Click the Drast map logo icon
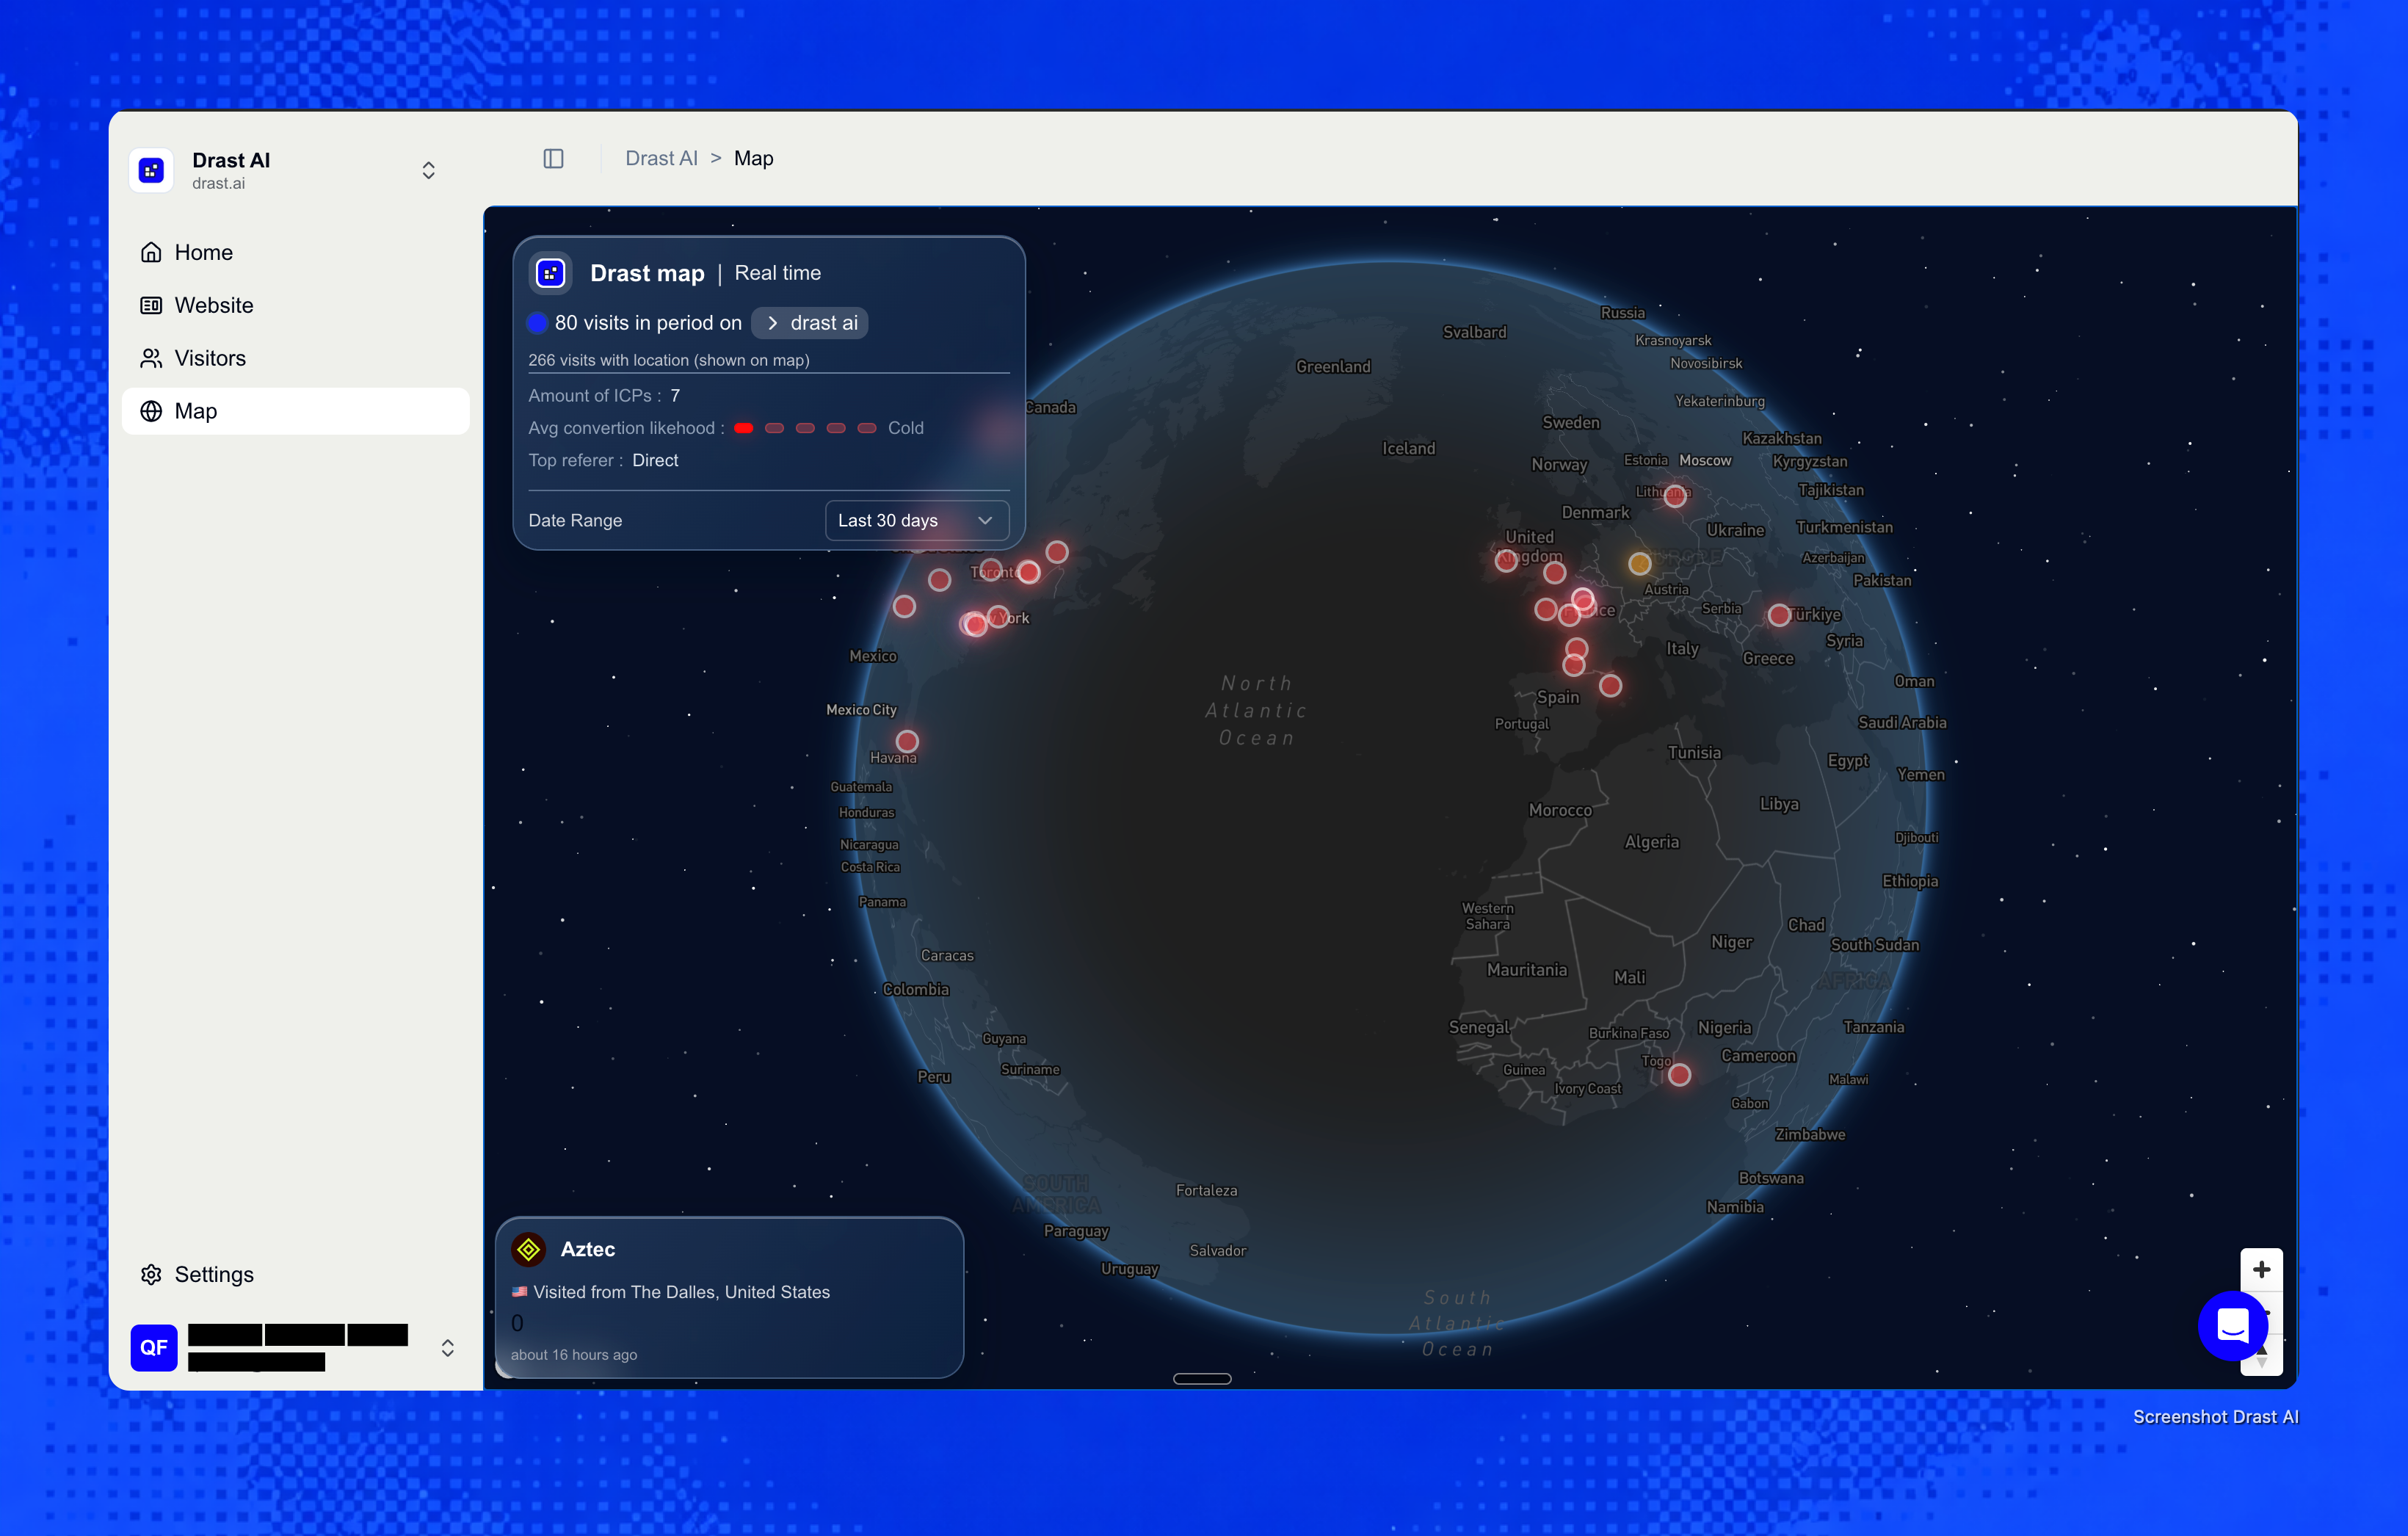This screenshot has width=2408, height=1536. pyautogui.click(x=551, y=273)
